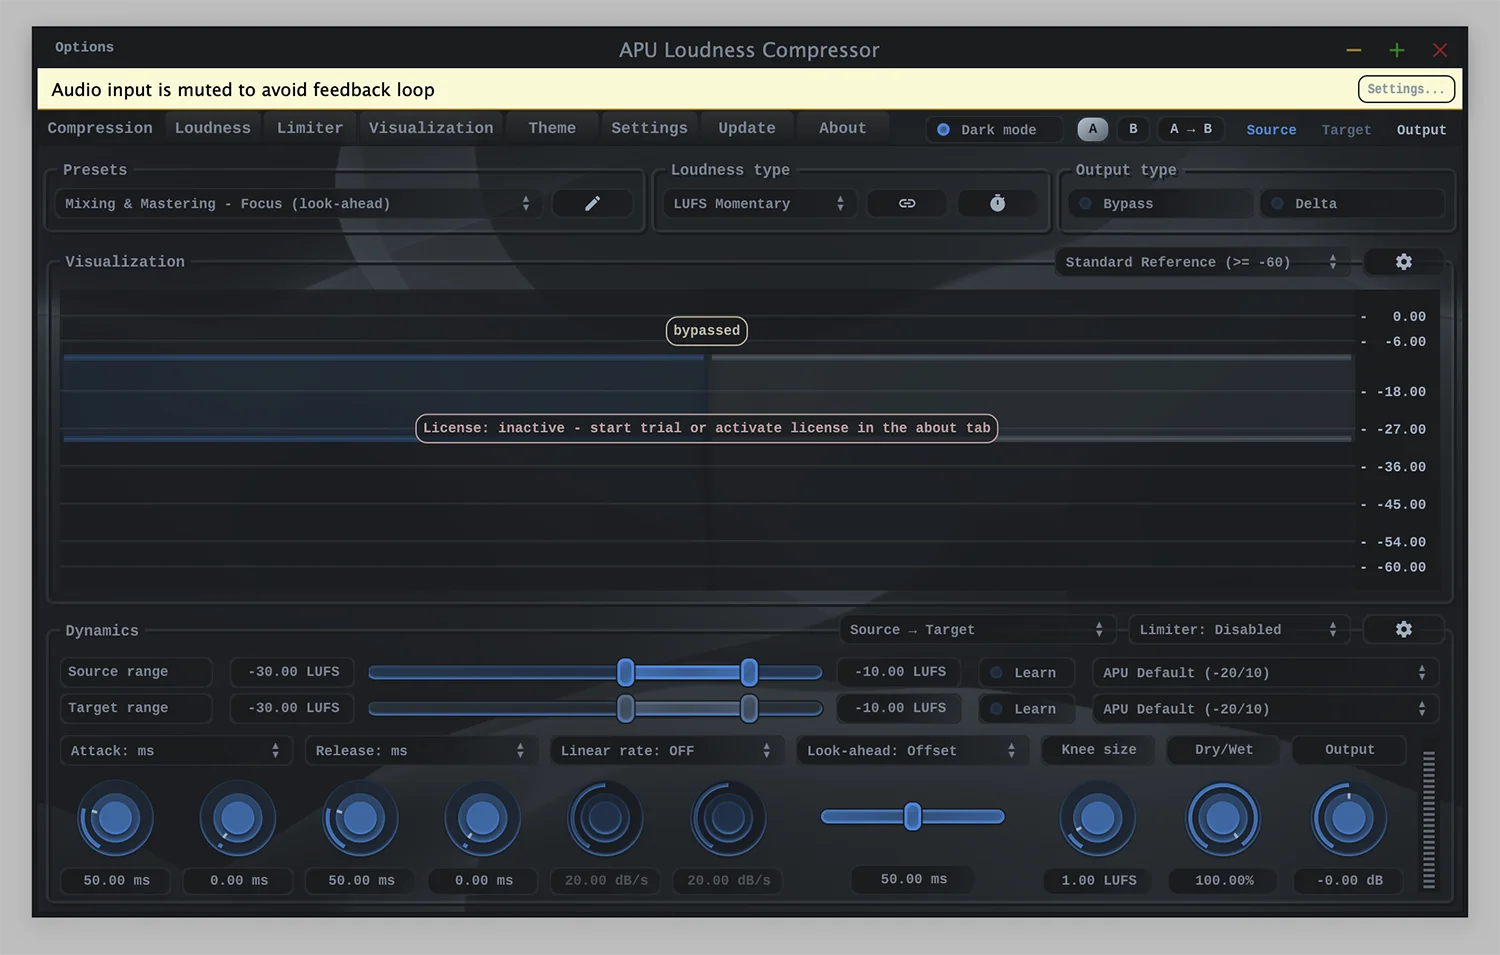Open the Dynamics gear settings
1500x955 pixels.
pyautogui.click(x=1404, y=629)
